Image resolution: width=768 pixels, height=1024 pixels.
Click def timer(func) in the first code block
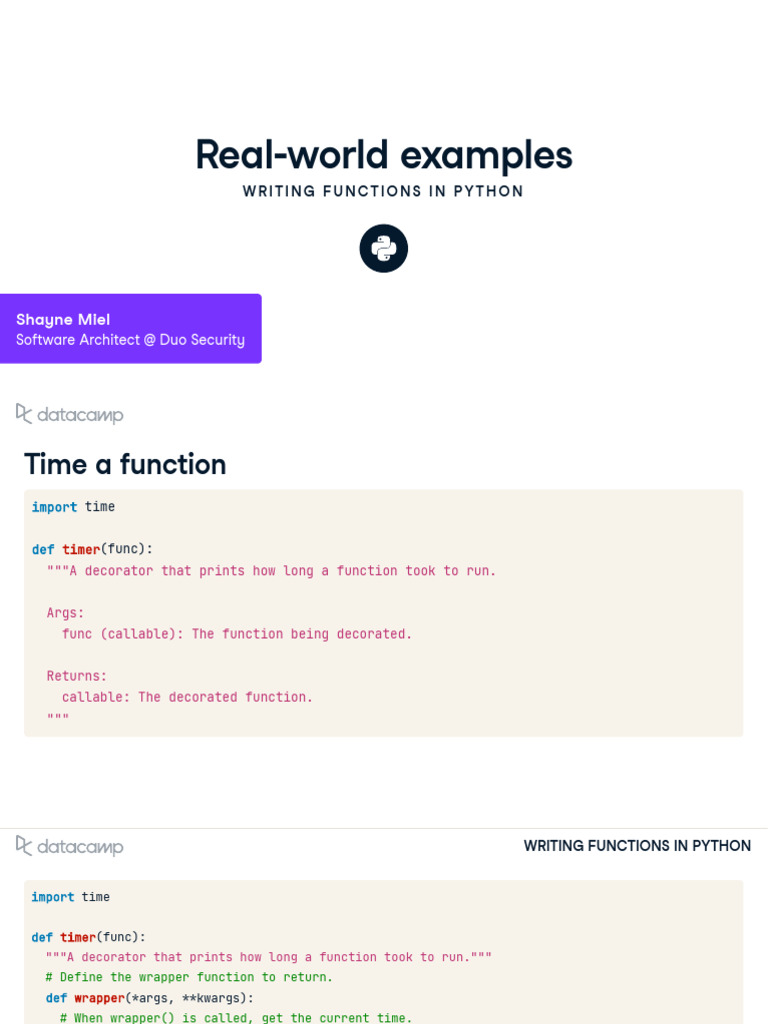click(x=92, y=549)
